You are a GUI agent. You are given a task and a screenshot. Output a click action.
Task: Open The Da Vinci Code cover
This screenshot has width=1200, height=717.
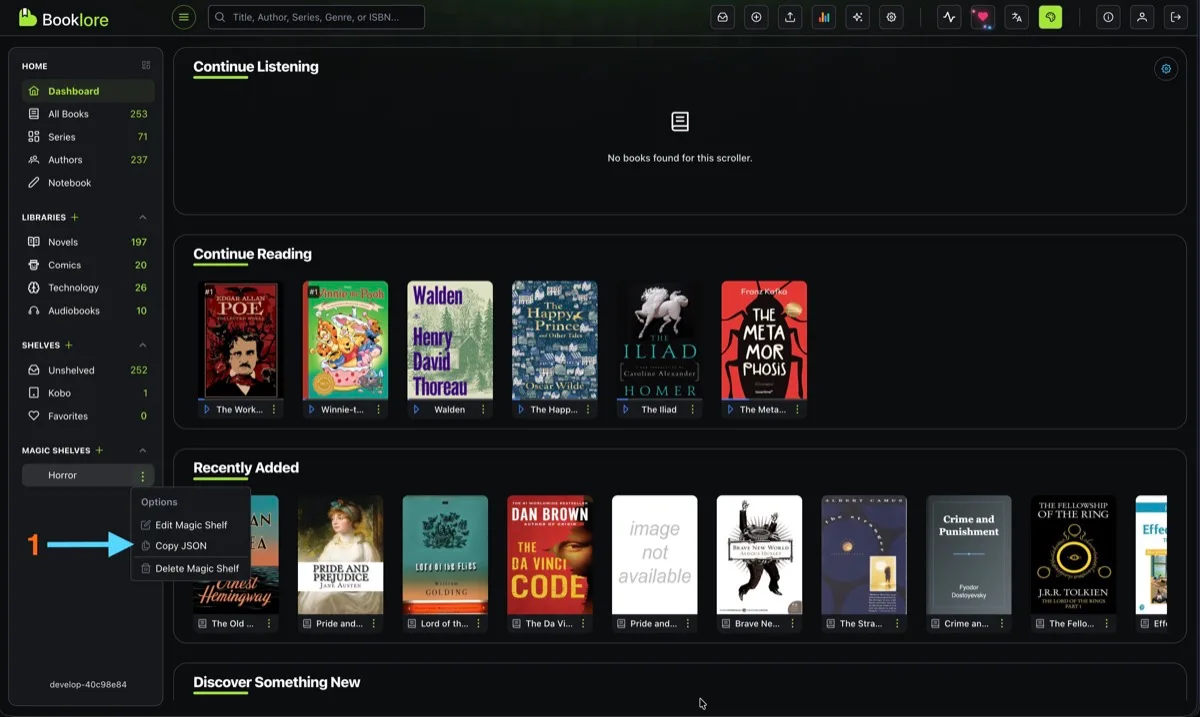click(x=550, y=555)
